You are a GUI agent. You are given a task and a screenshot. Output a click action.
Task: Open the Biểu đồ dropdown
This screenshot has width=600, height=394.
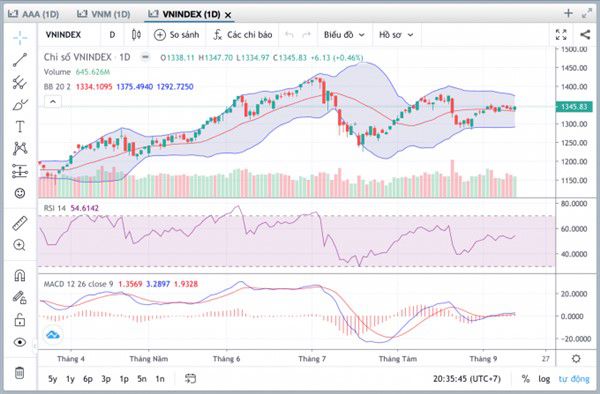coord(344,35)
